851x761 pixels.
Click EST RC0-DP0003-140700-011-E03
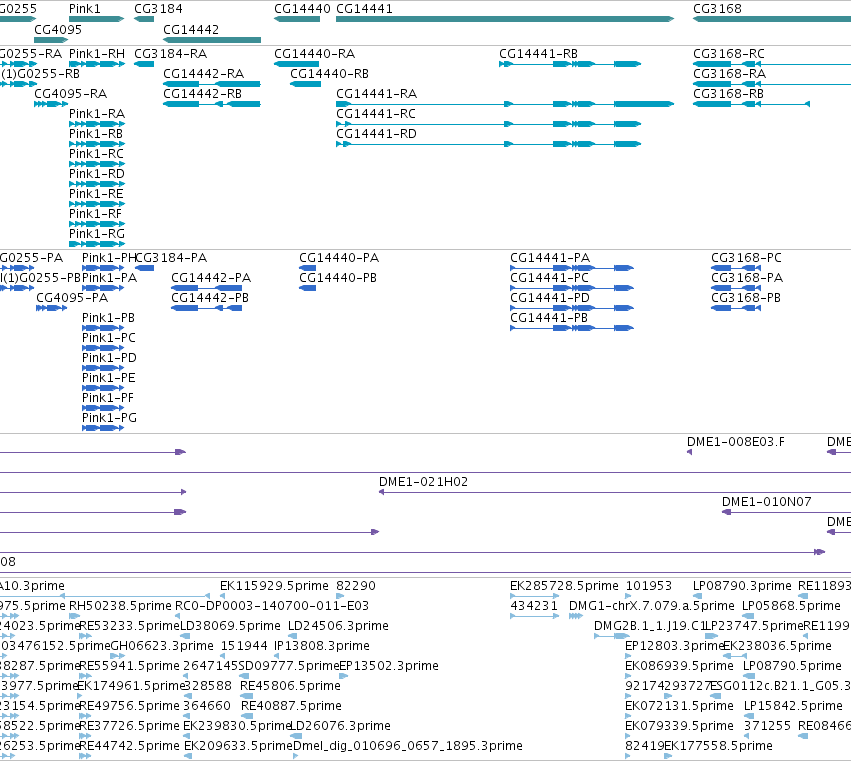point(177,616)
